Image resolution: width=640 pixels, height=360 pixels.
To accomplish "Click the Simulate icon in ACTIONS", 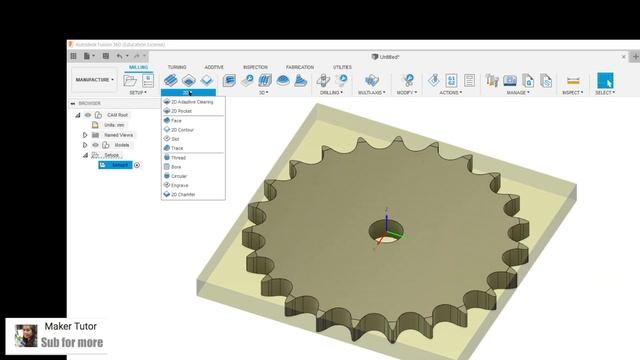I will point(433,80).
